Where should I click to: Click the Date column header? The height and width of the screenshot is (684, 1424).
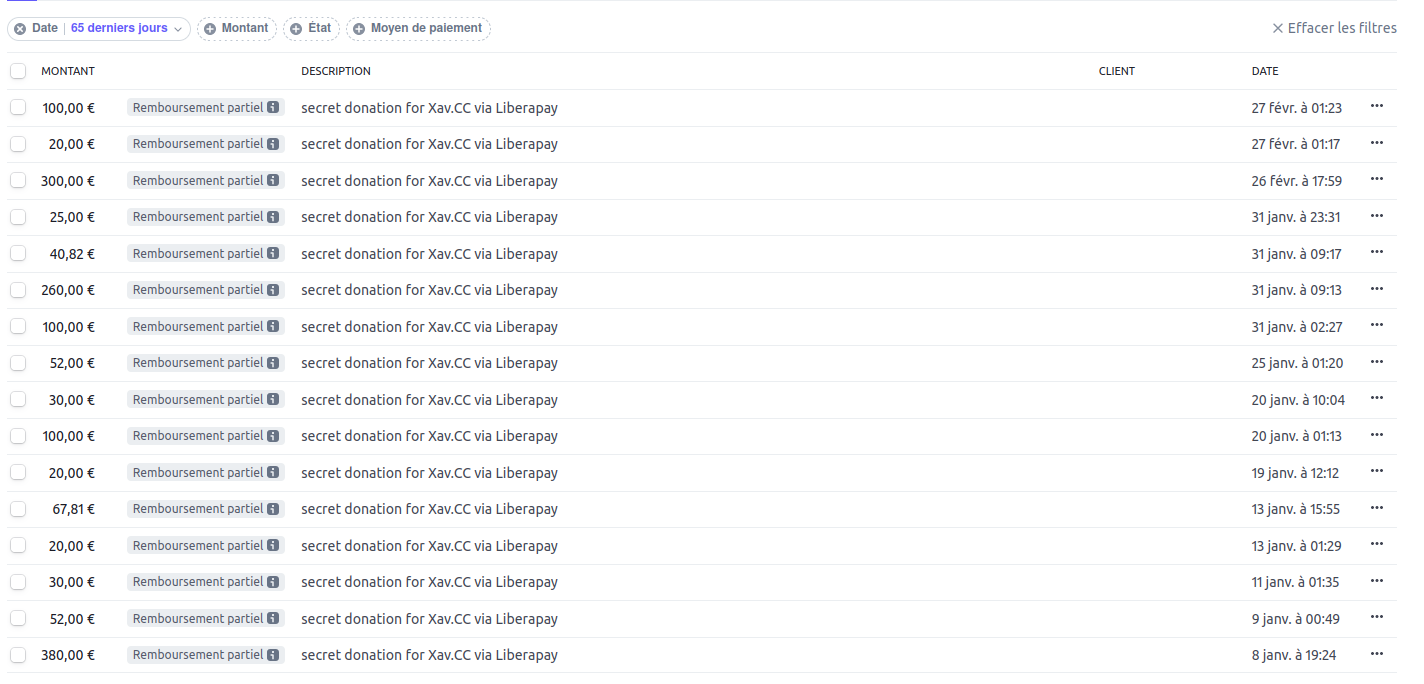click(x=1265, y=71)
